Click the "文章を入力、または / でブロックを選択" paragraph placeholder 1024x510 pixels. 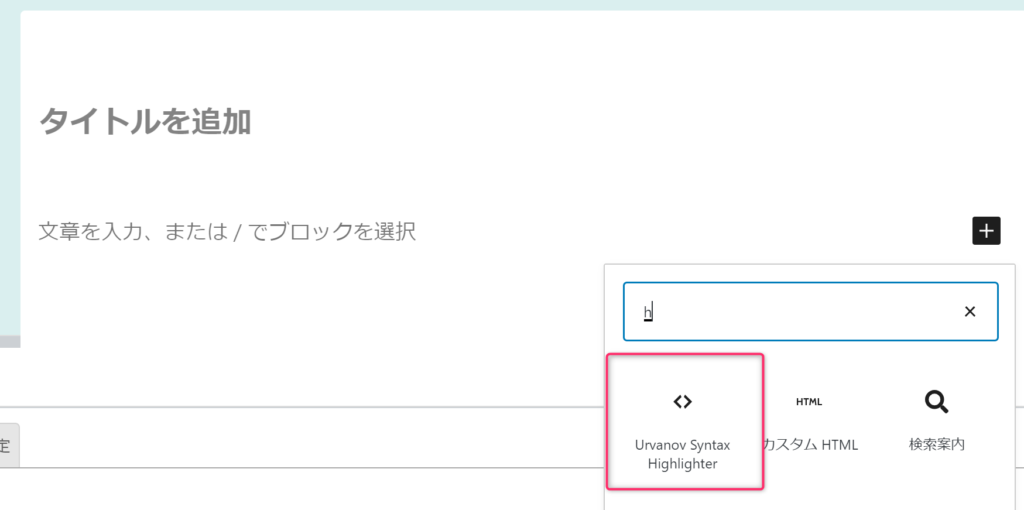point(227,231)
